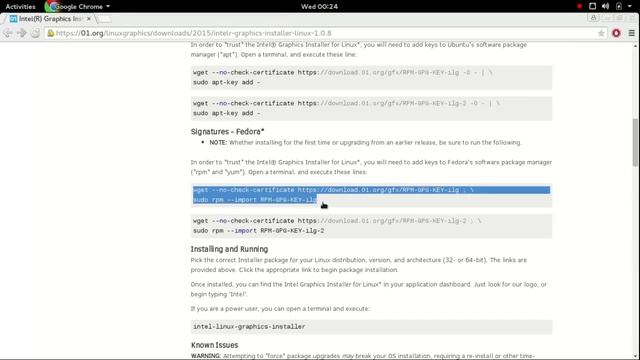Bookmark this page with the star icon
Image resolution: width=640 pixels, height=360 pixels.
click(601, 33)
